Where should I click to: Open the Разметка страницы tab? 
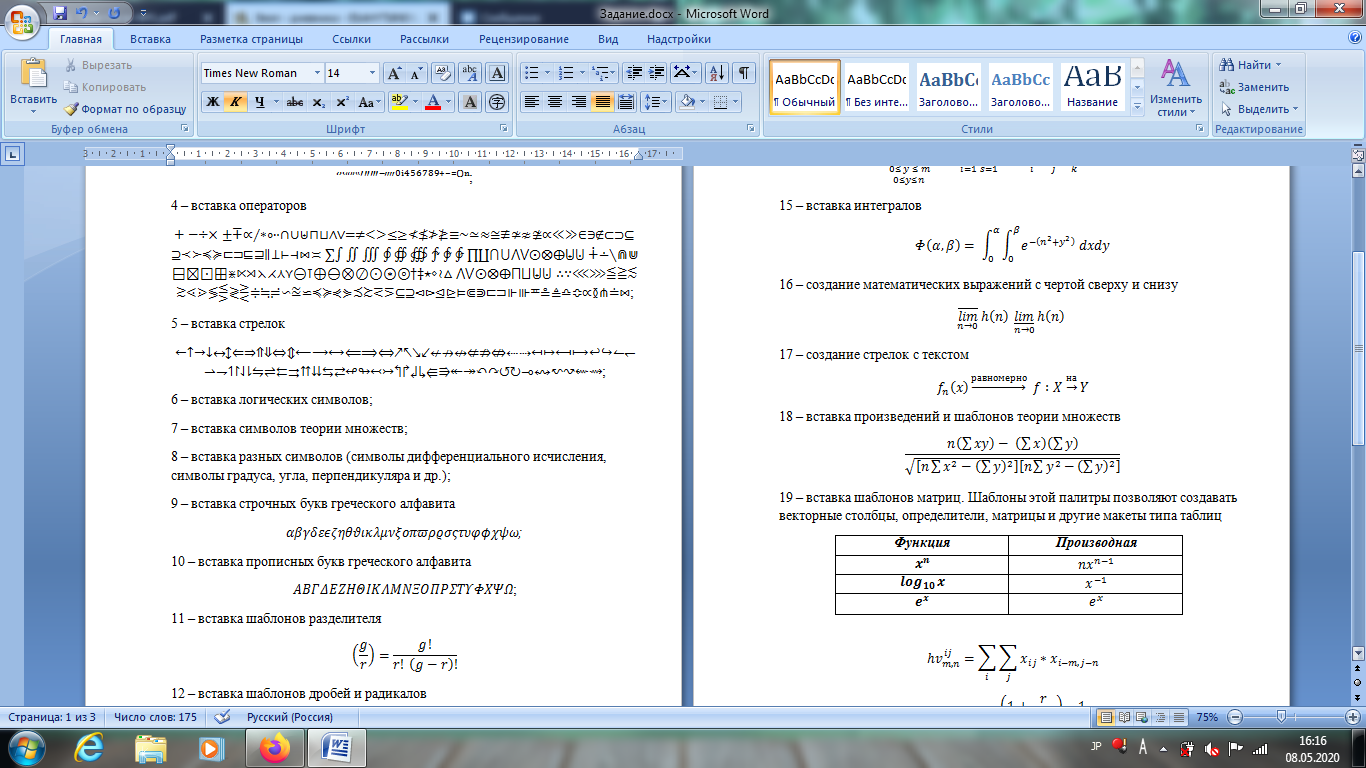[251, 39]
